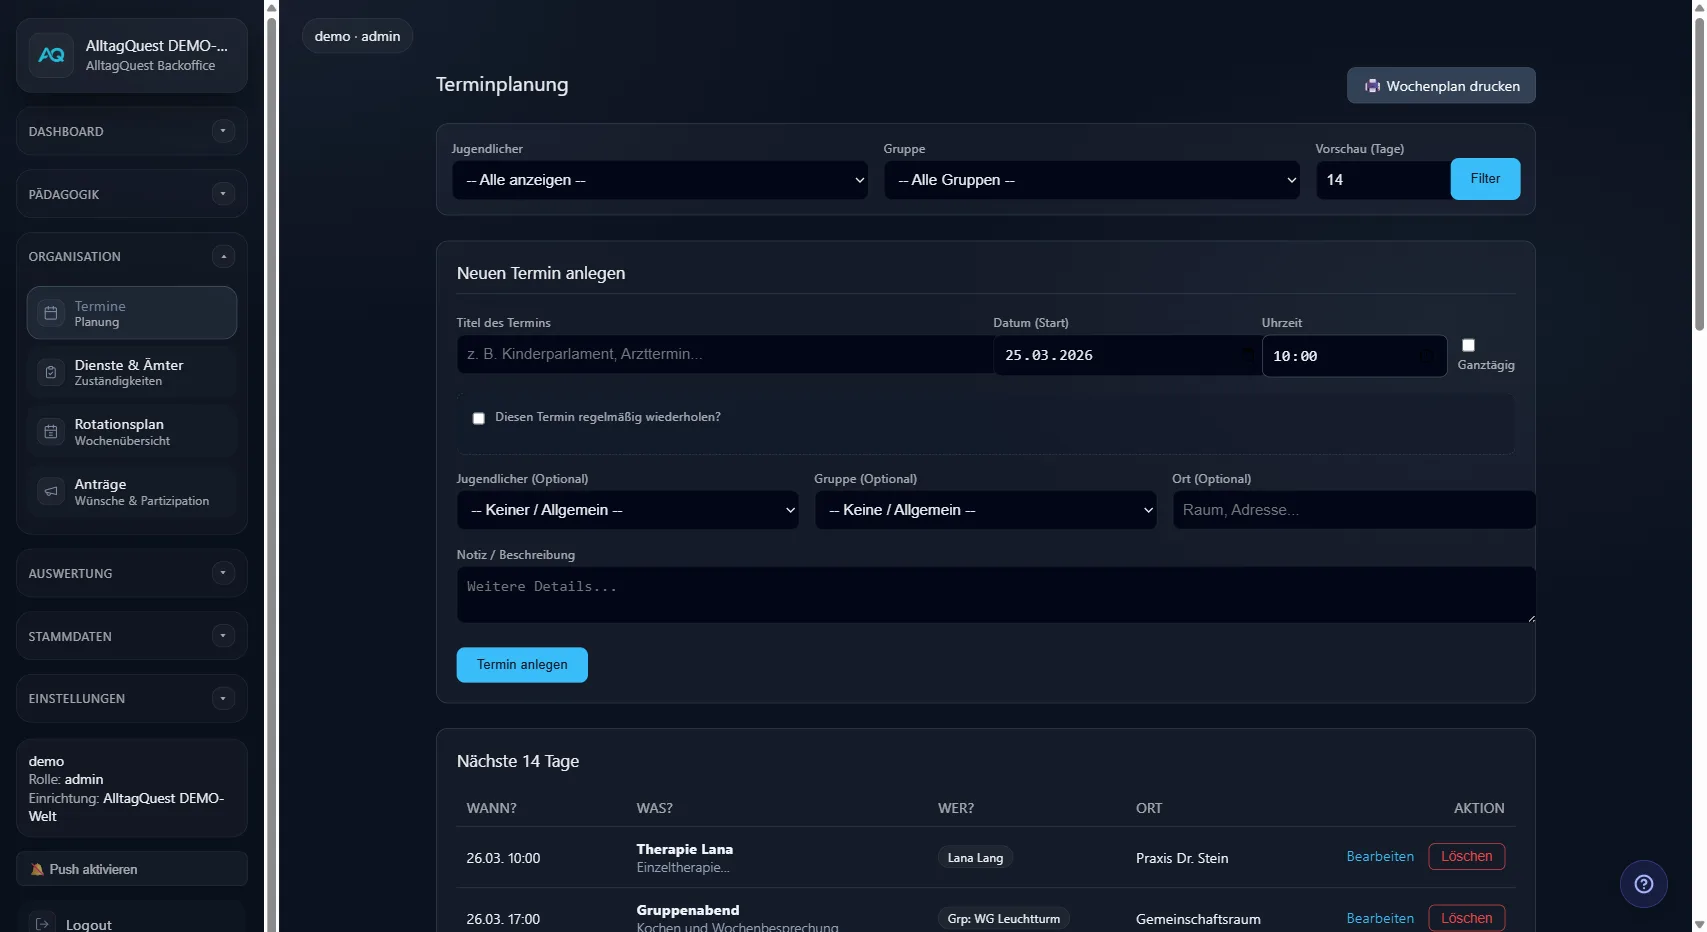Check 'Diesen Termin regelmäßig wiederholen?'
Image resolution: width=1707 pixels, height=932 pixels.
click(478, 418)
